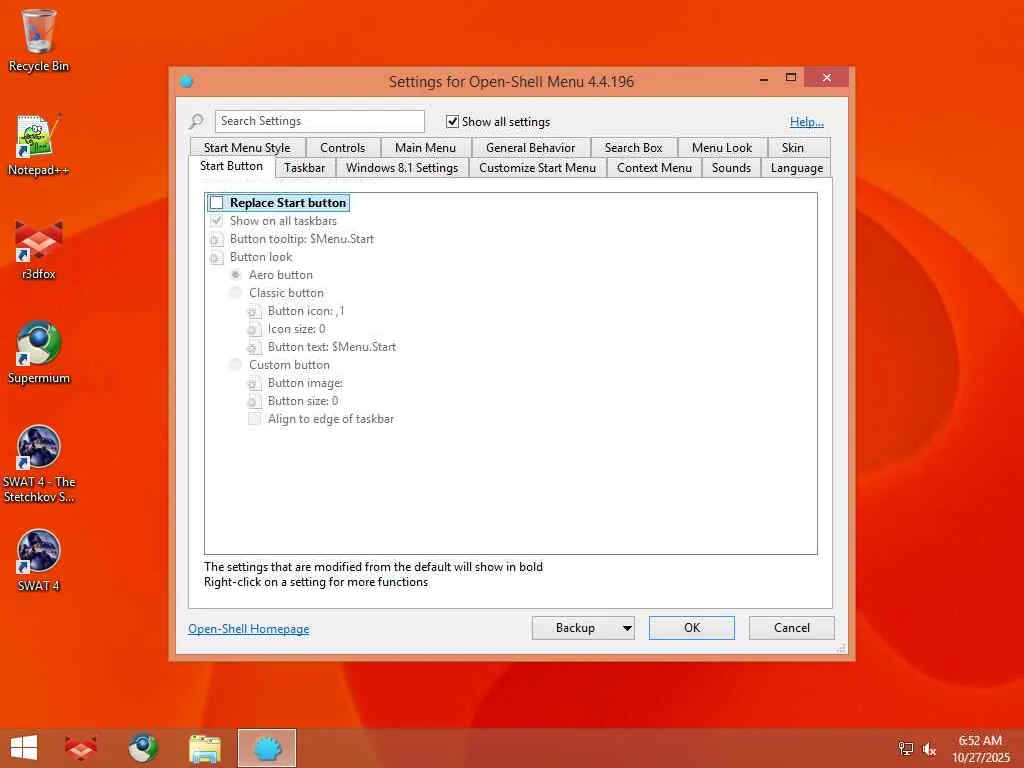Click the Cancel button
Image resolution: width=1024 pixels, height=768 pixels.
pyautogui.click(x=792, y=628)
